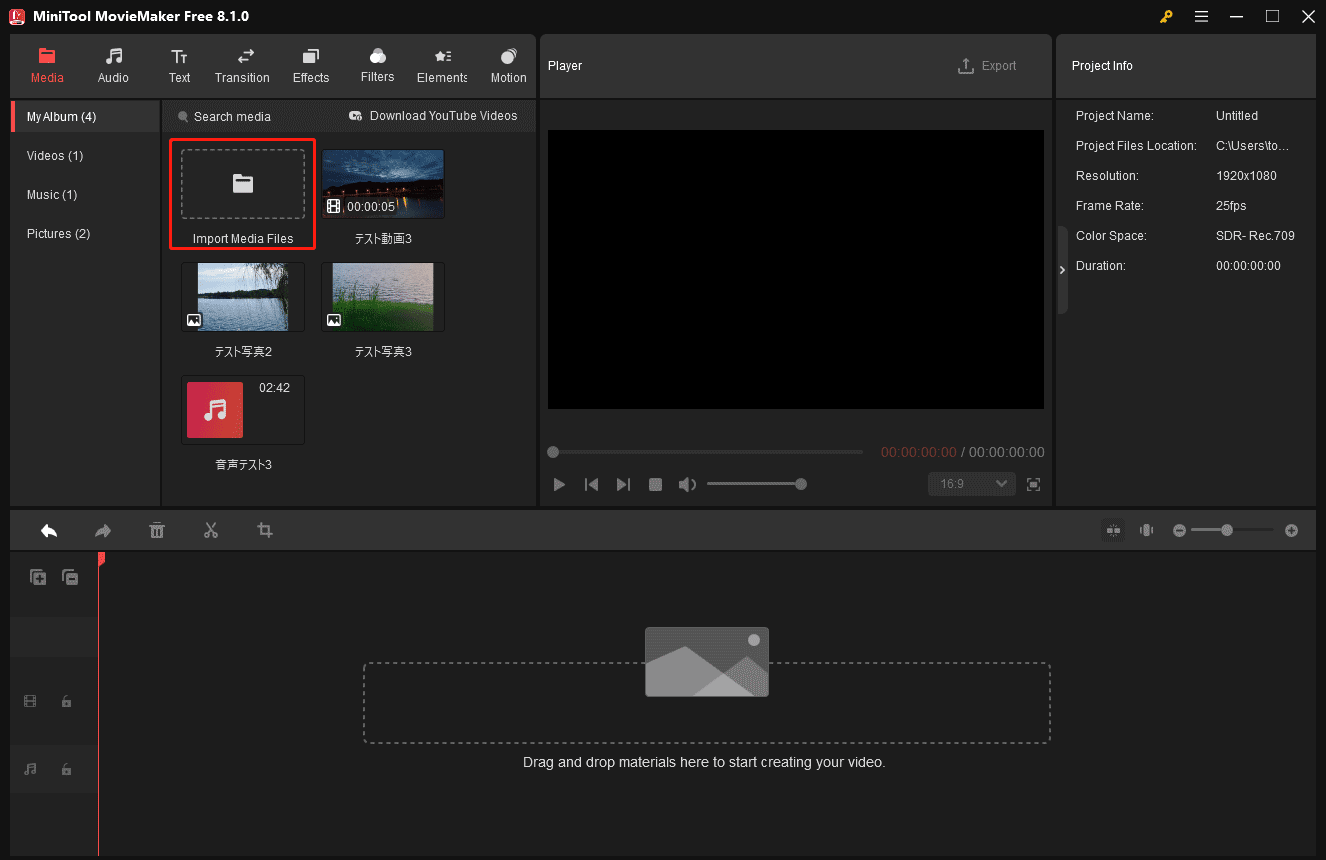Select the テスト写真2 picture thumbnail

(243, 297)
